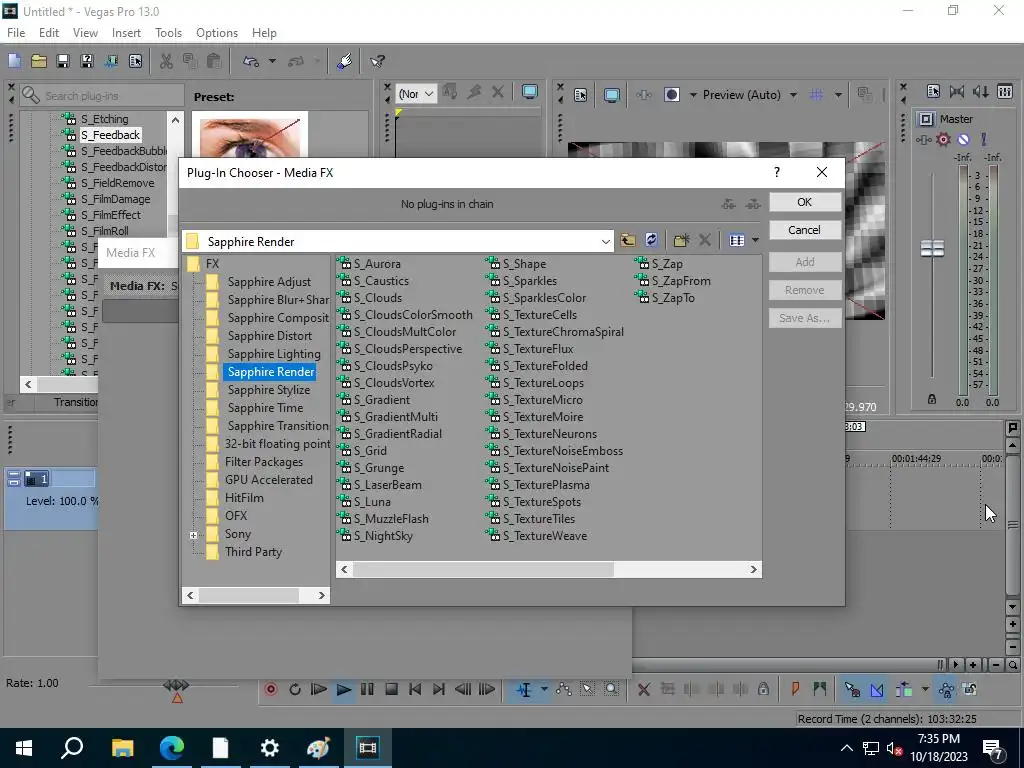
Task: Open the Edit menu
Action: [49, 33]
